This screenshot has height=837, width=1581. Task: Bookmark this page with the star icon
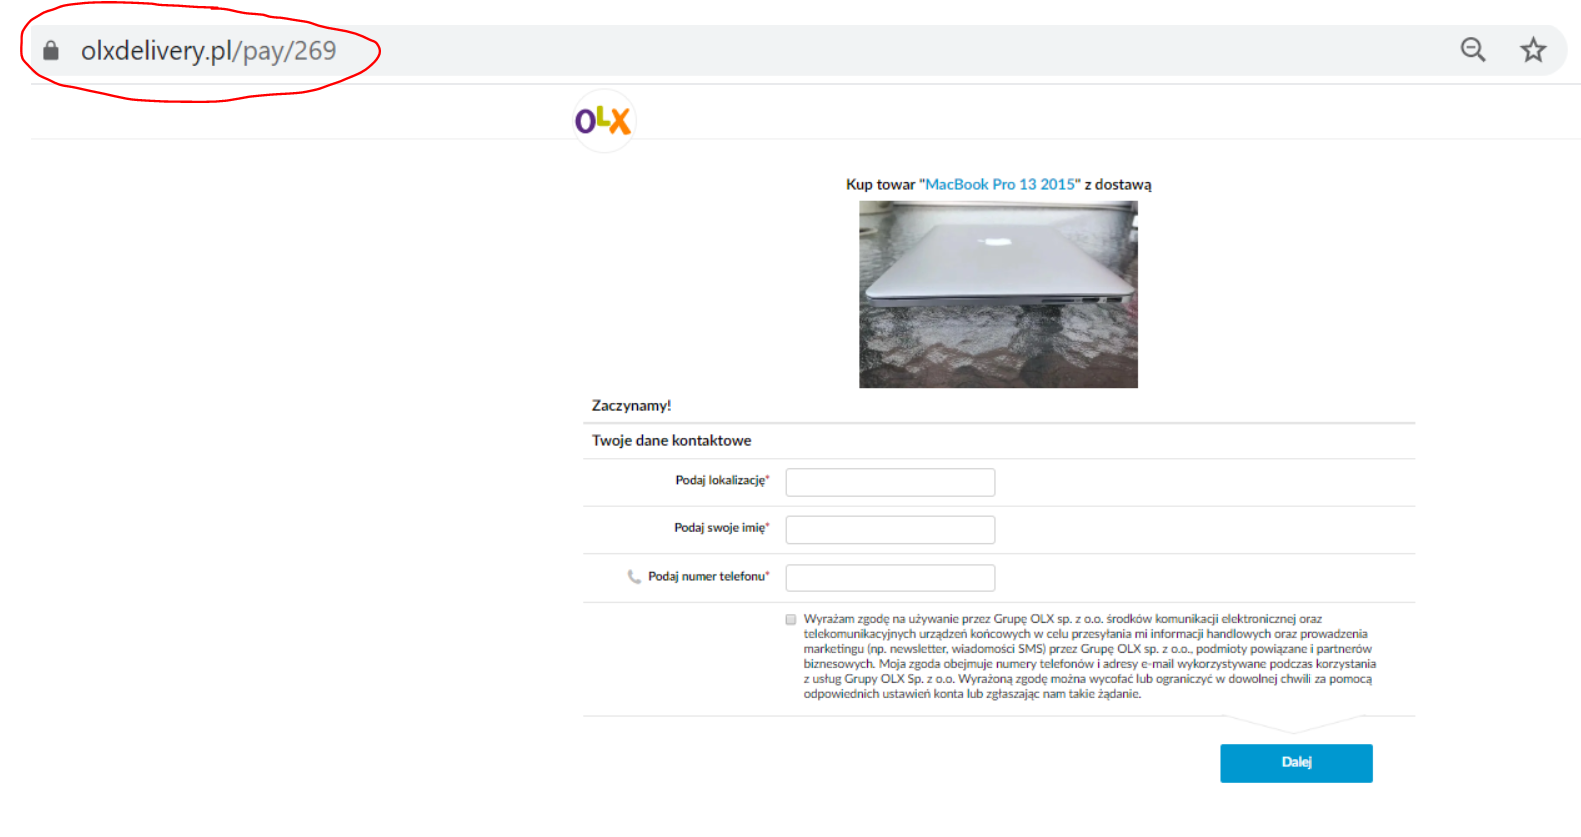(x=1533, y=50)
